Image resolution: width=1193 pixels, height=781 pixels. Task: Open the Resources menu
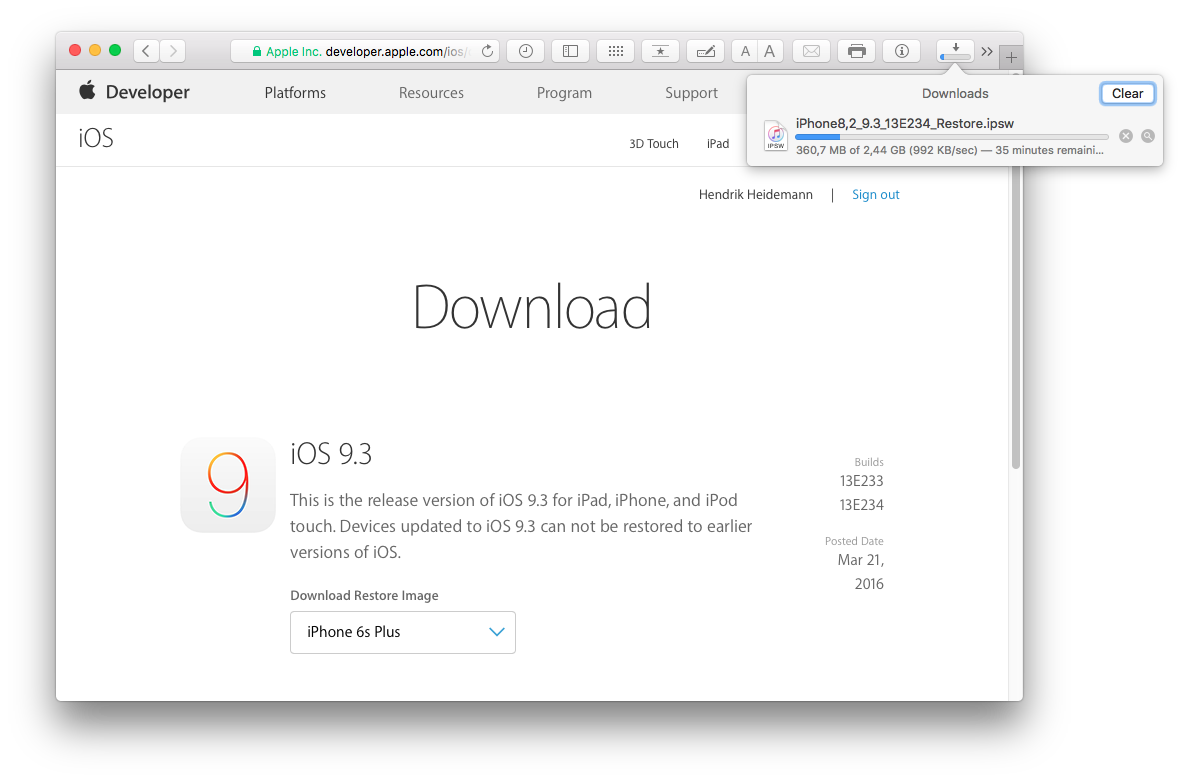click(x=431, y=93)
